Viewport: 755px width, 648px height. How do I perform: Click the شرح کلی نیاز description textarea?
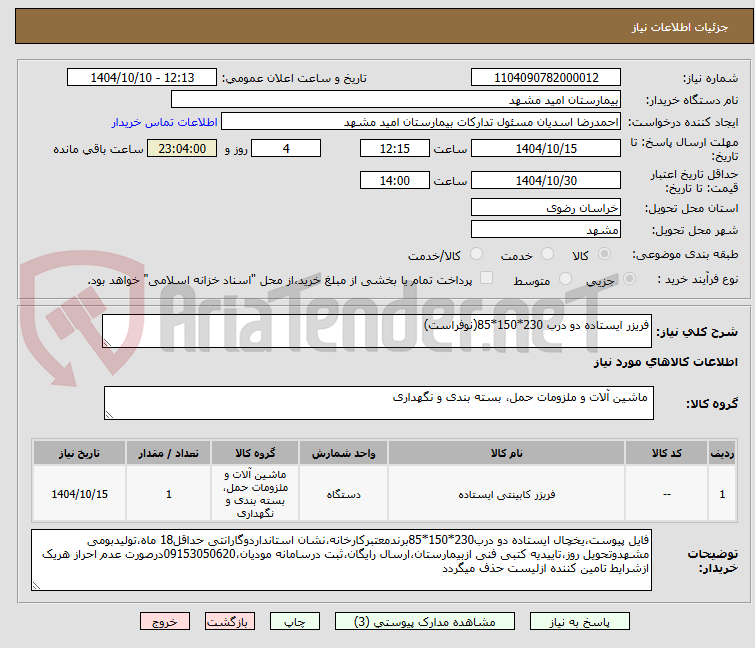[x=377, y=331]
